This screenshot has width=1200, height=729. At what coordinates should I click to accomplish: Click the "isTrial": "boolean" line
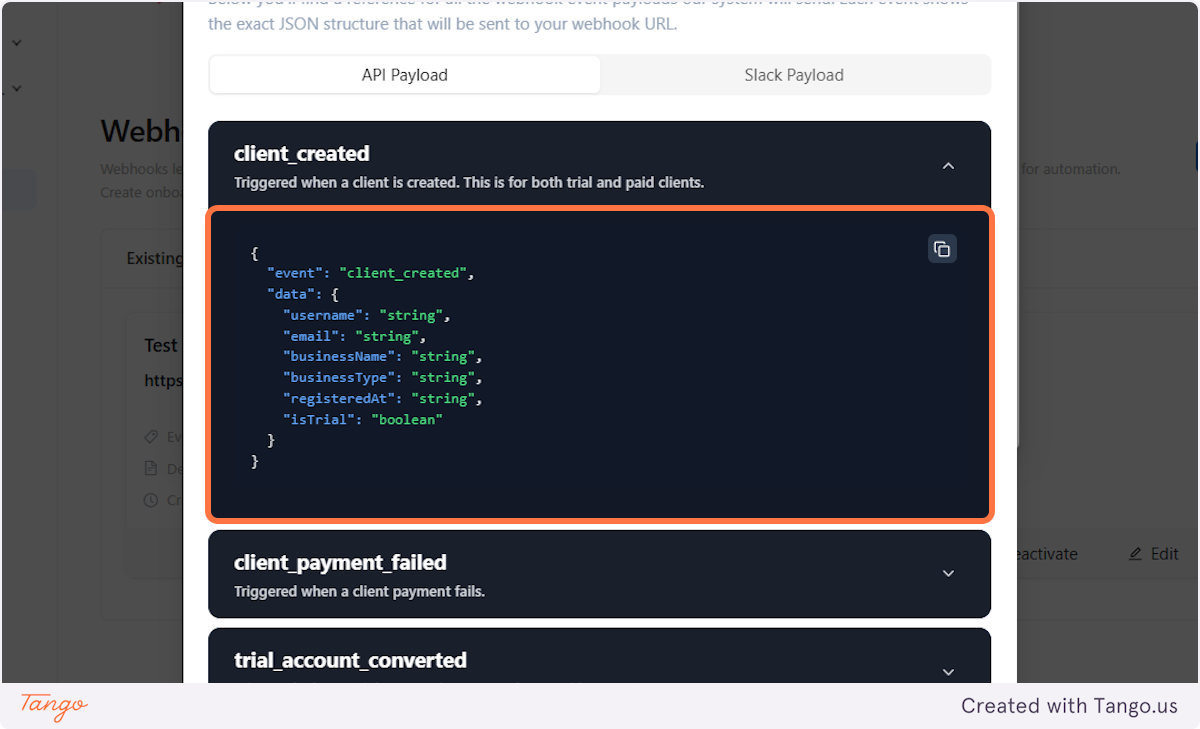click(x=363, y=420)
